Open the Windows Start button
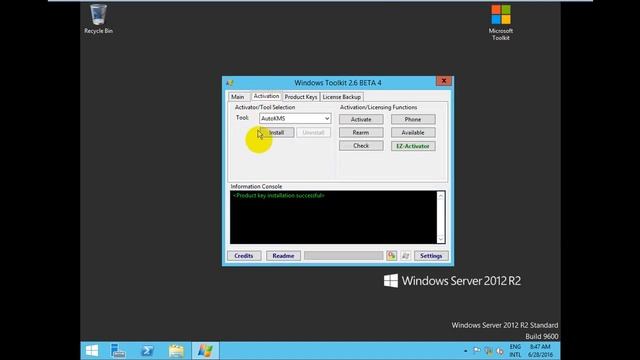This screenshot has height=360, width=640. (92, 351)
